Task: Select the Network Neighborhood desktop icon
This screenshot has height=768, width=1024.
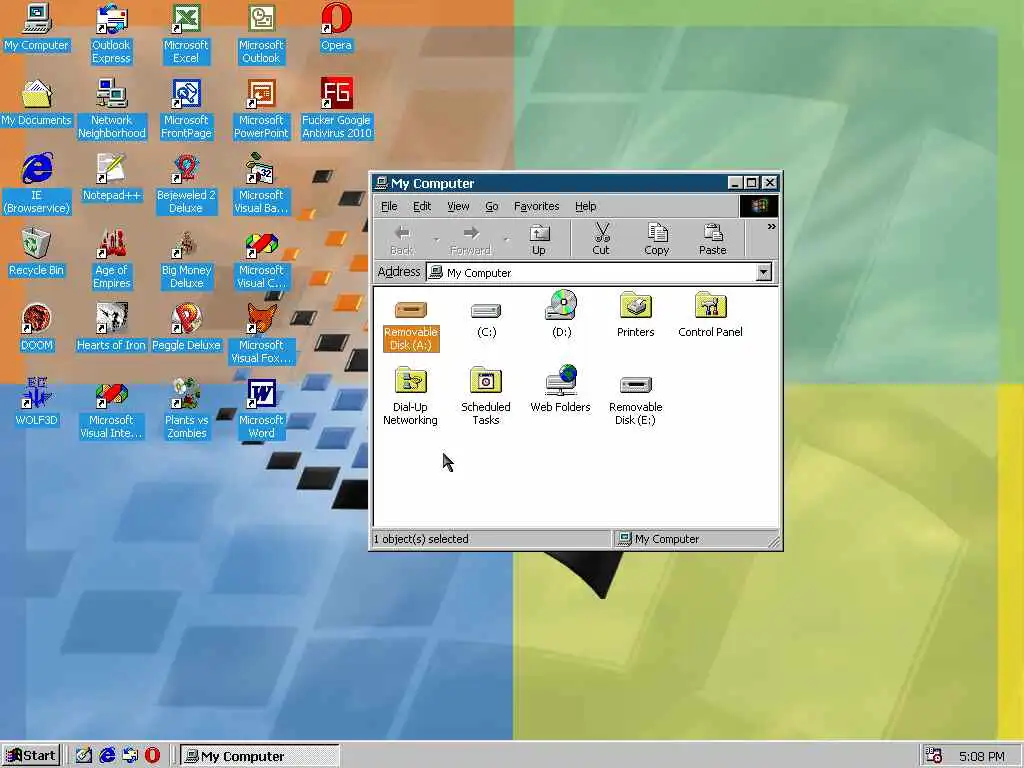Action: (112, 109)
